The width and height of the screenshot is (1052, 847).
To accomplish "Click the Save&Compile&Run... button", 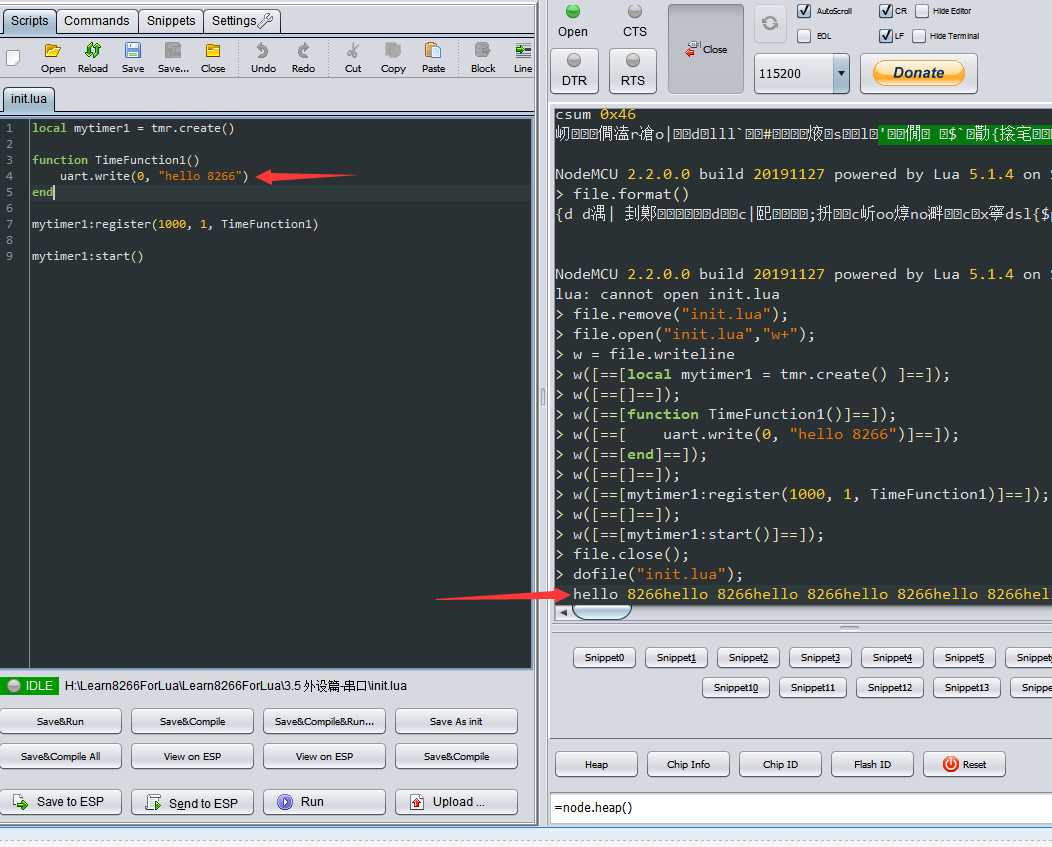I will pos(324,721).
